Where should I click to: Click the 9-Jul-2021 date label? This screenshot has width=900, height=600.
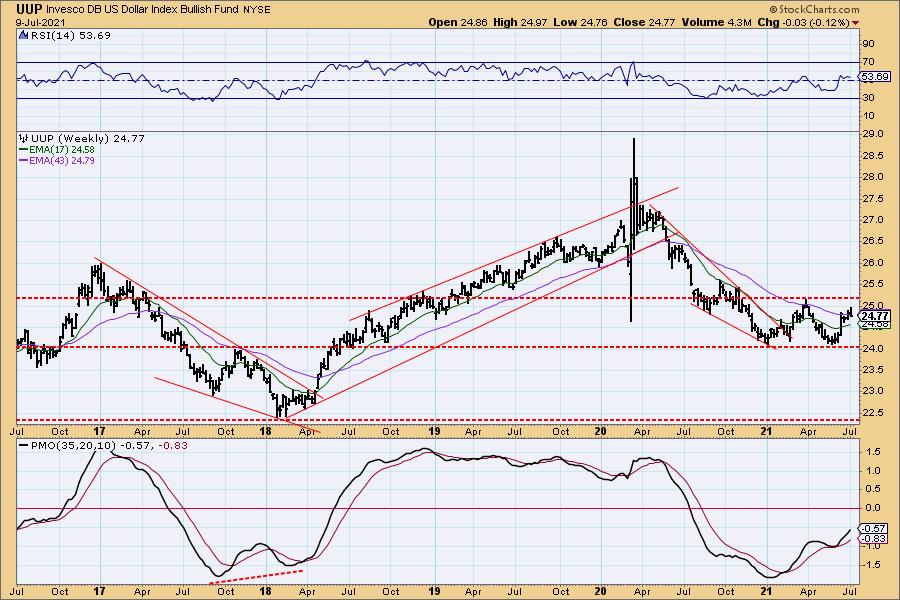coord(40,23)
